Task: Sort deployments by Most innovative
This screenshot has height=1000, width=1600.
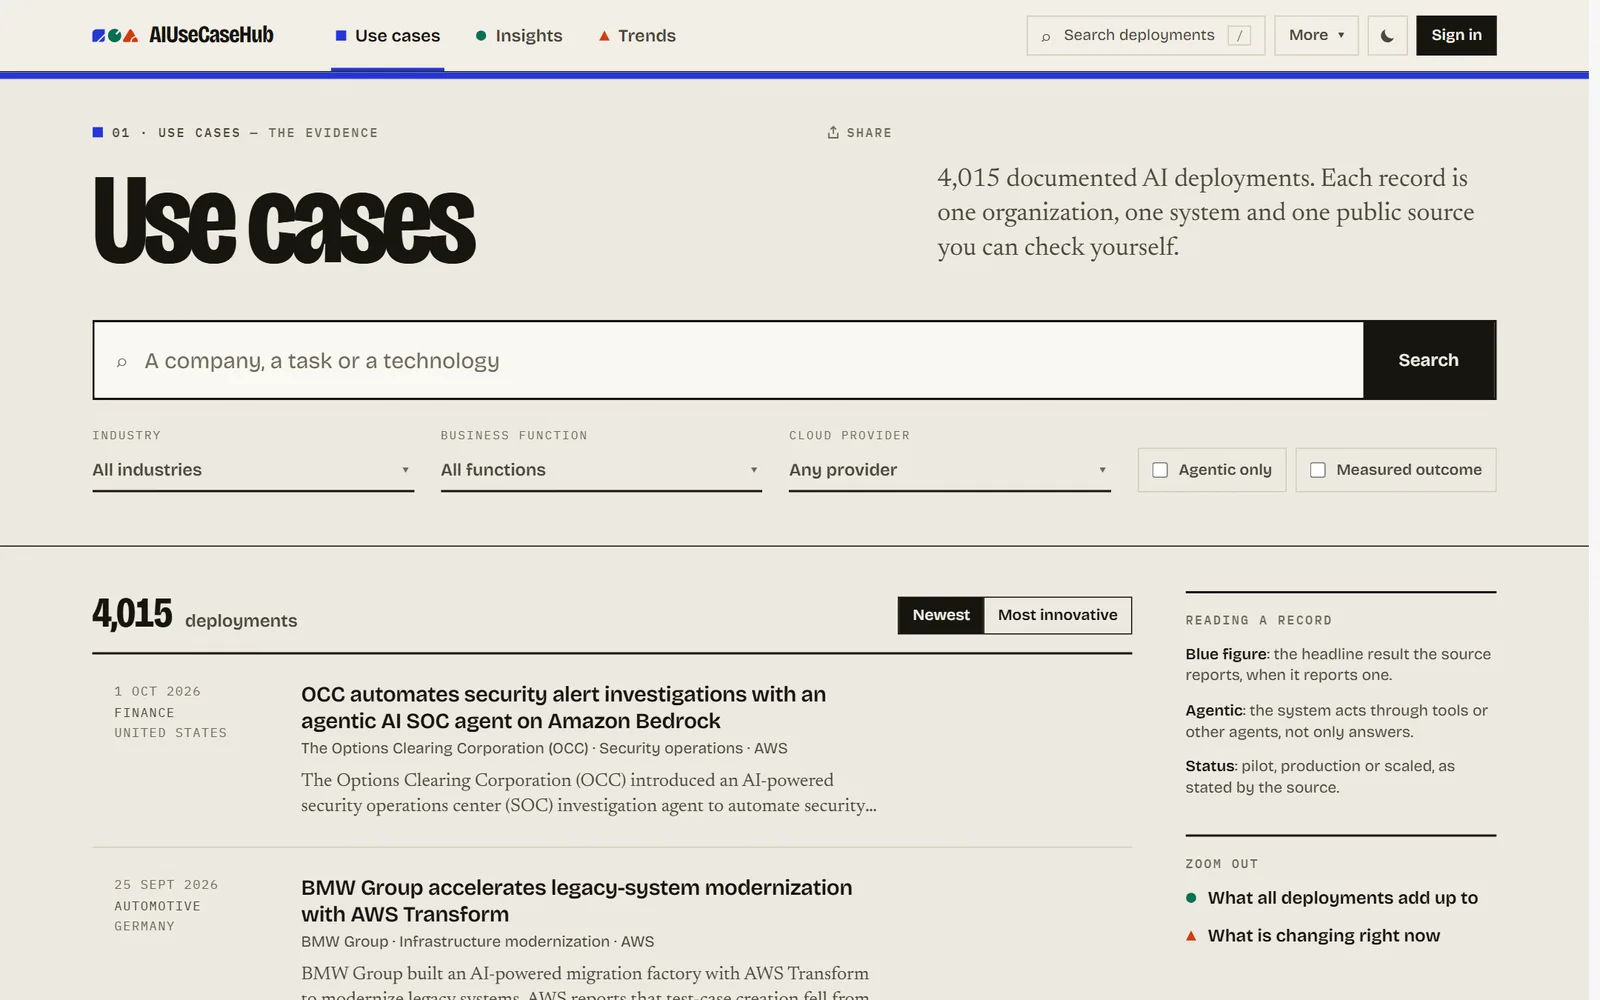Action: point(1058,615)
